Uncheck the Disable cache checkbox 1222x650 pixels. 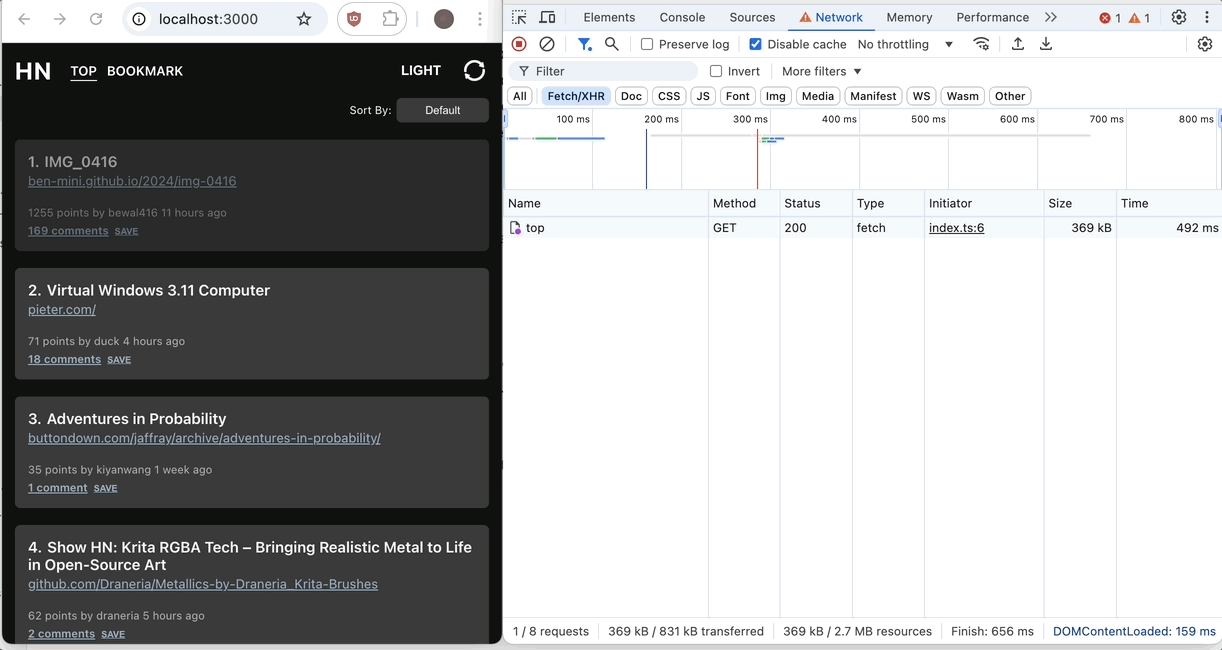(x=755, y=44)
